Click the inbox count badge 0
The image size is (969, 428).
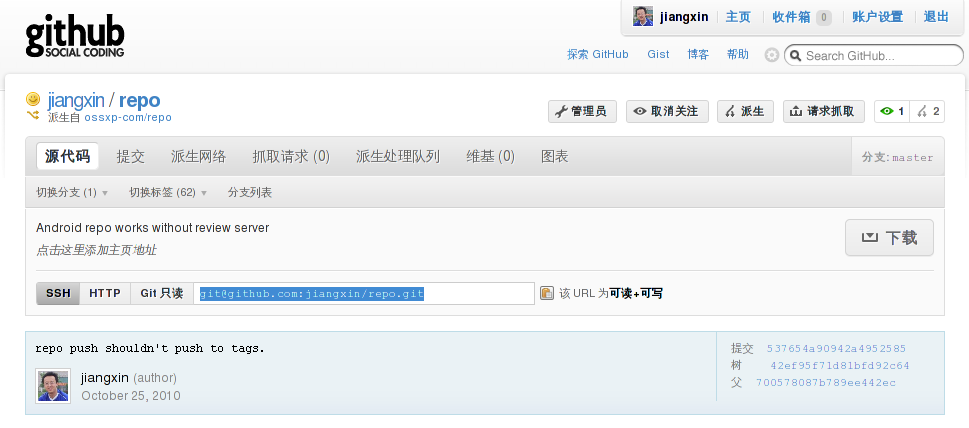pos(823,17)
